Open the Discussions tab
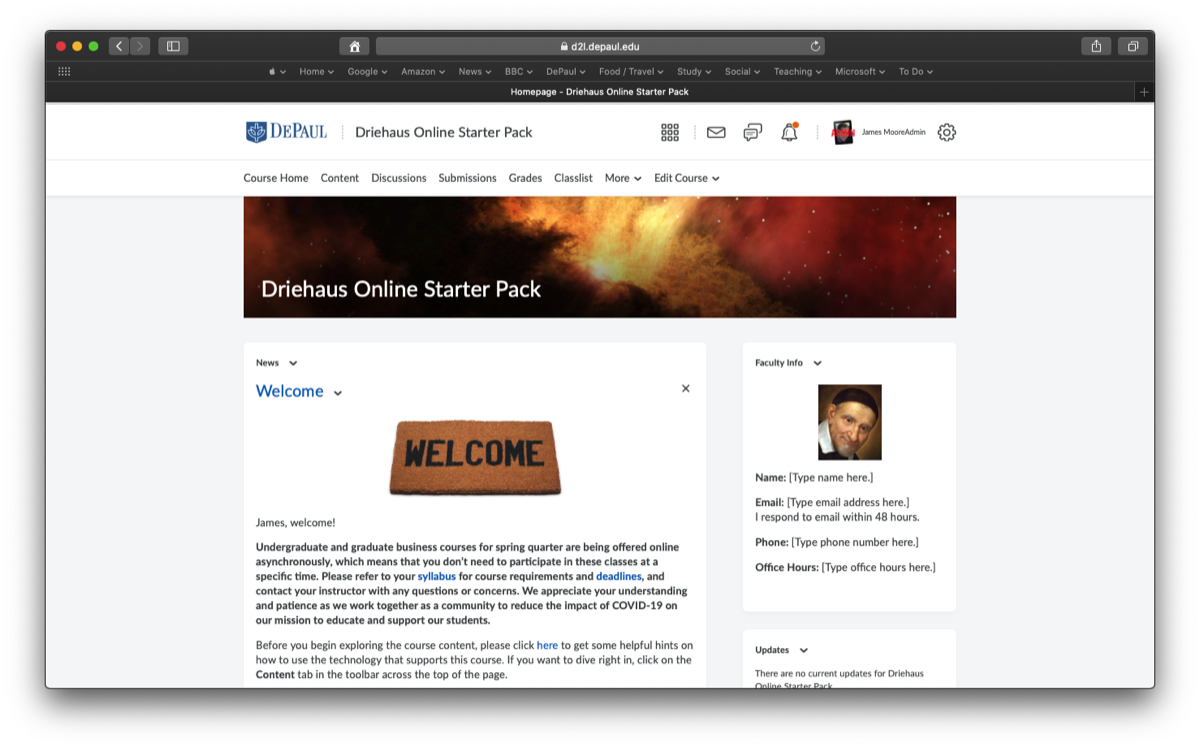This screenshot has height=748, width=1200. 398,178
